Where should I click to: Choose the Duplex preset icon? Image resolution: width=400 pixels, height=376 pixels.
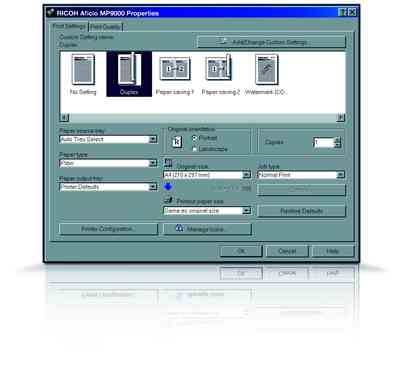(x=129, y=69)
